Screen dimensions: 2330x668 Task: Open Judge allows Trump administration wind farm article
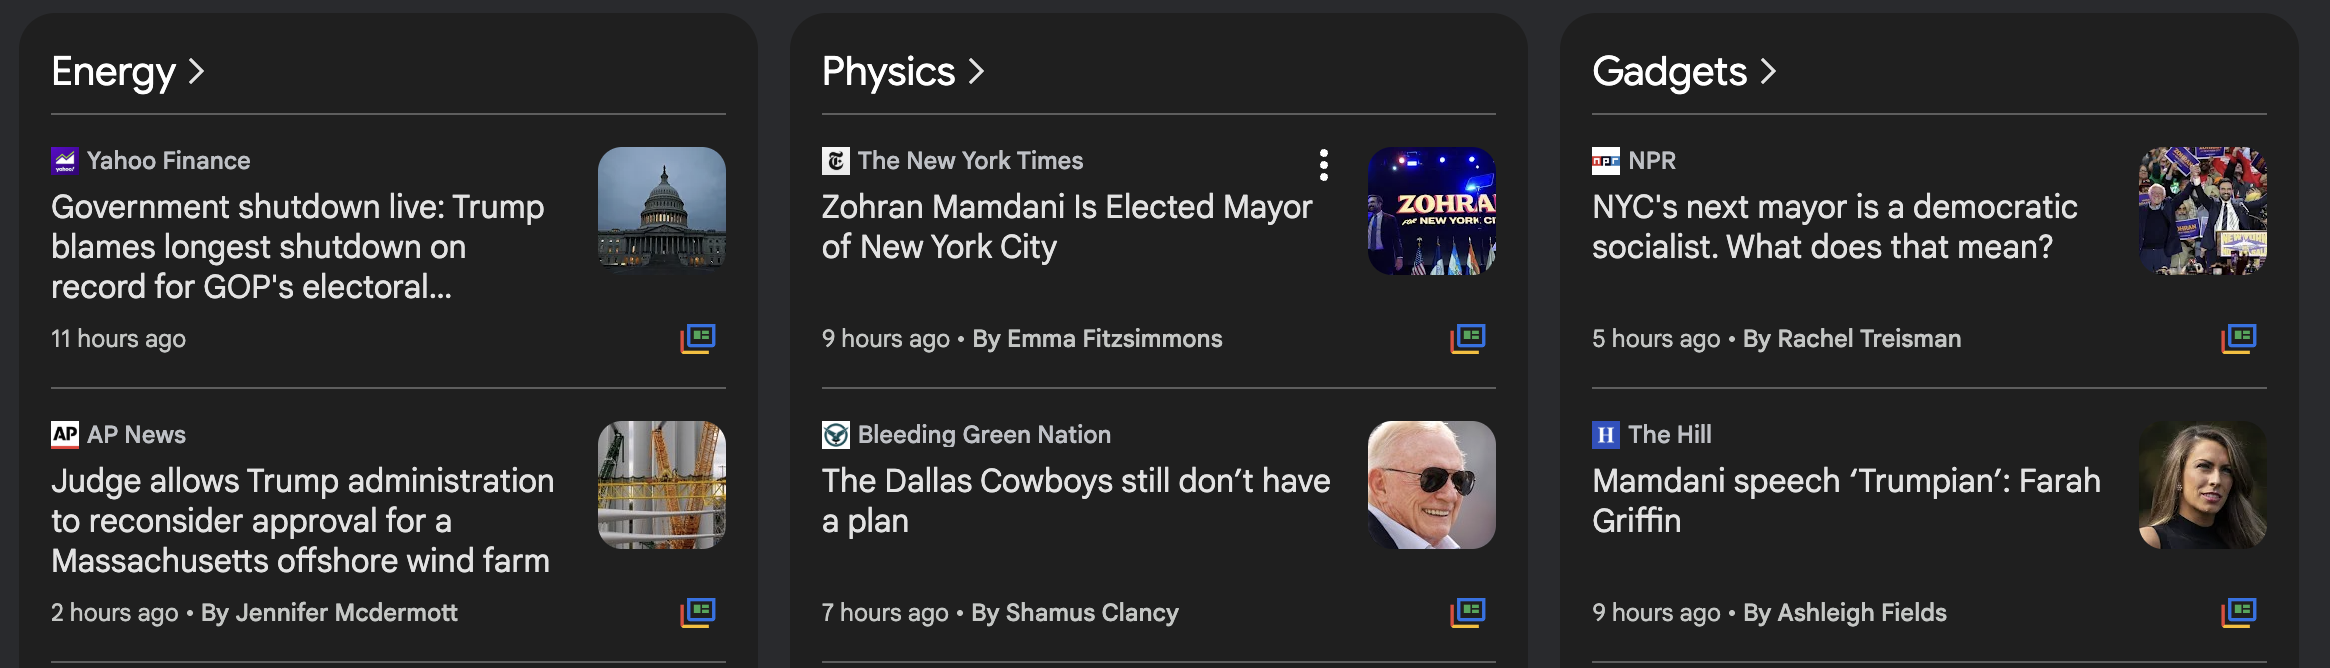[x=302, y=520]
